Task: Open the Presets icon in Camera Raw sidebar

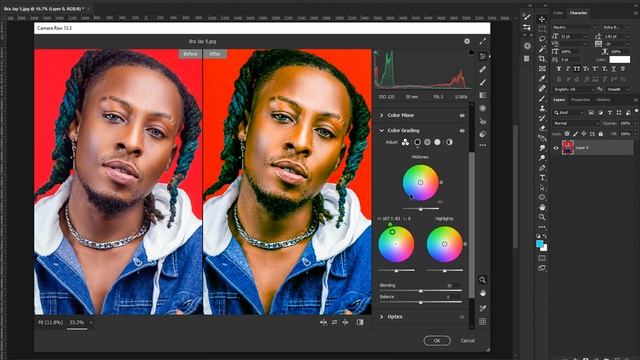Action: [x=483, y=134]
